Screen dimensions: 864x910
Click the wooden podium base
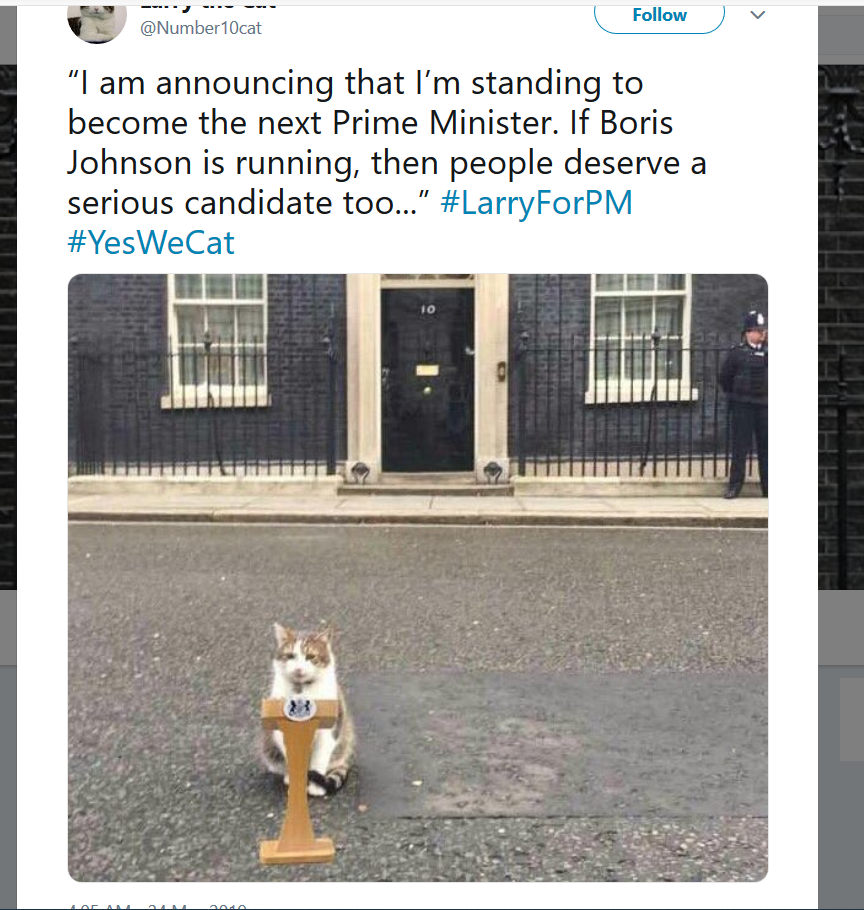(x=297, y=851)
